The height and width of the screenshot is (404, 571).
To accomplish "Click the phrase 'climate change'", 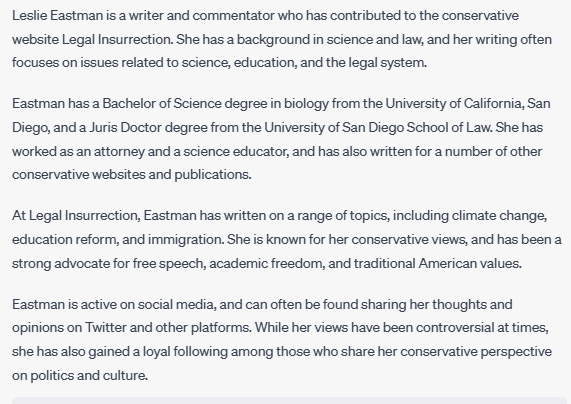I will point(499,216).
